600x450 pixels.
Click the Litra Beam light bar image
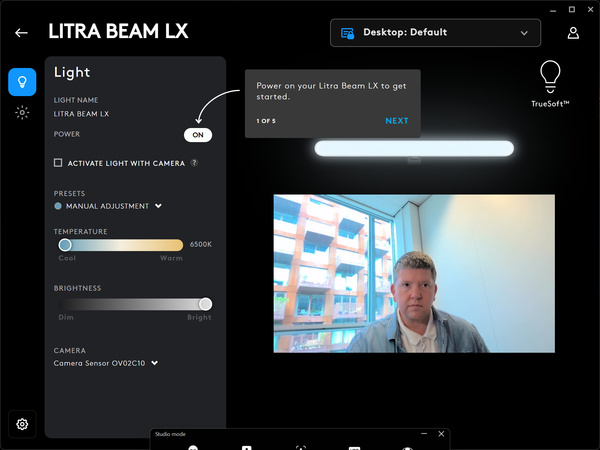[414, 148]
